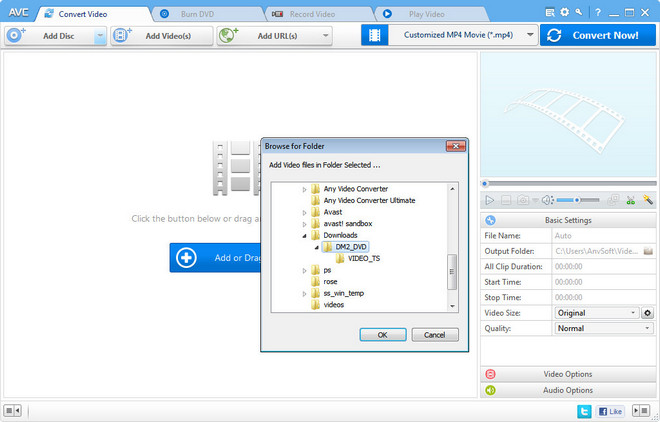Browse the output folder with the folder icon
Image resolution: width=660 pixels, height=422 pixels.
pos(648,251)
